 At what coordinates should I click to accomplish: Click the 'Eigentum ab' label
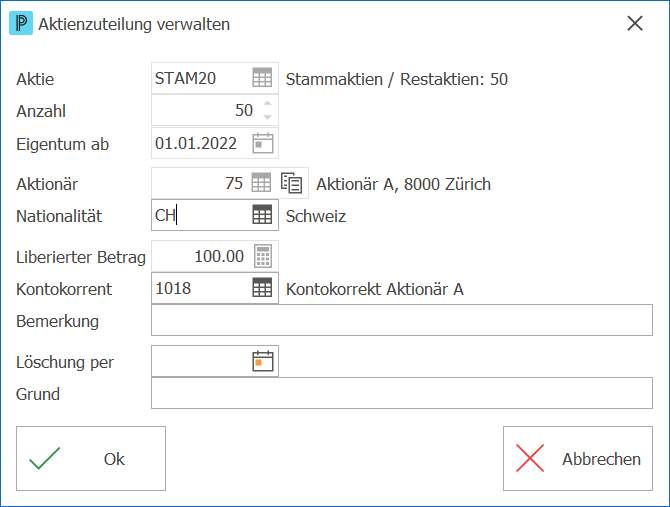click(62, 144)
